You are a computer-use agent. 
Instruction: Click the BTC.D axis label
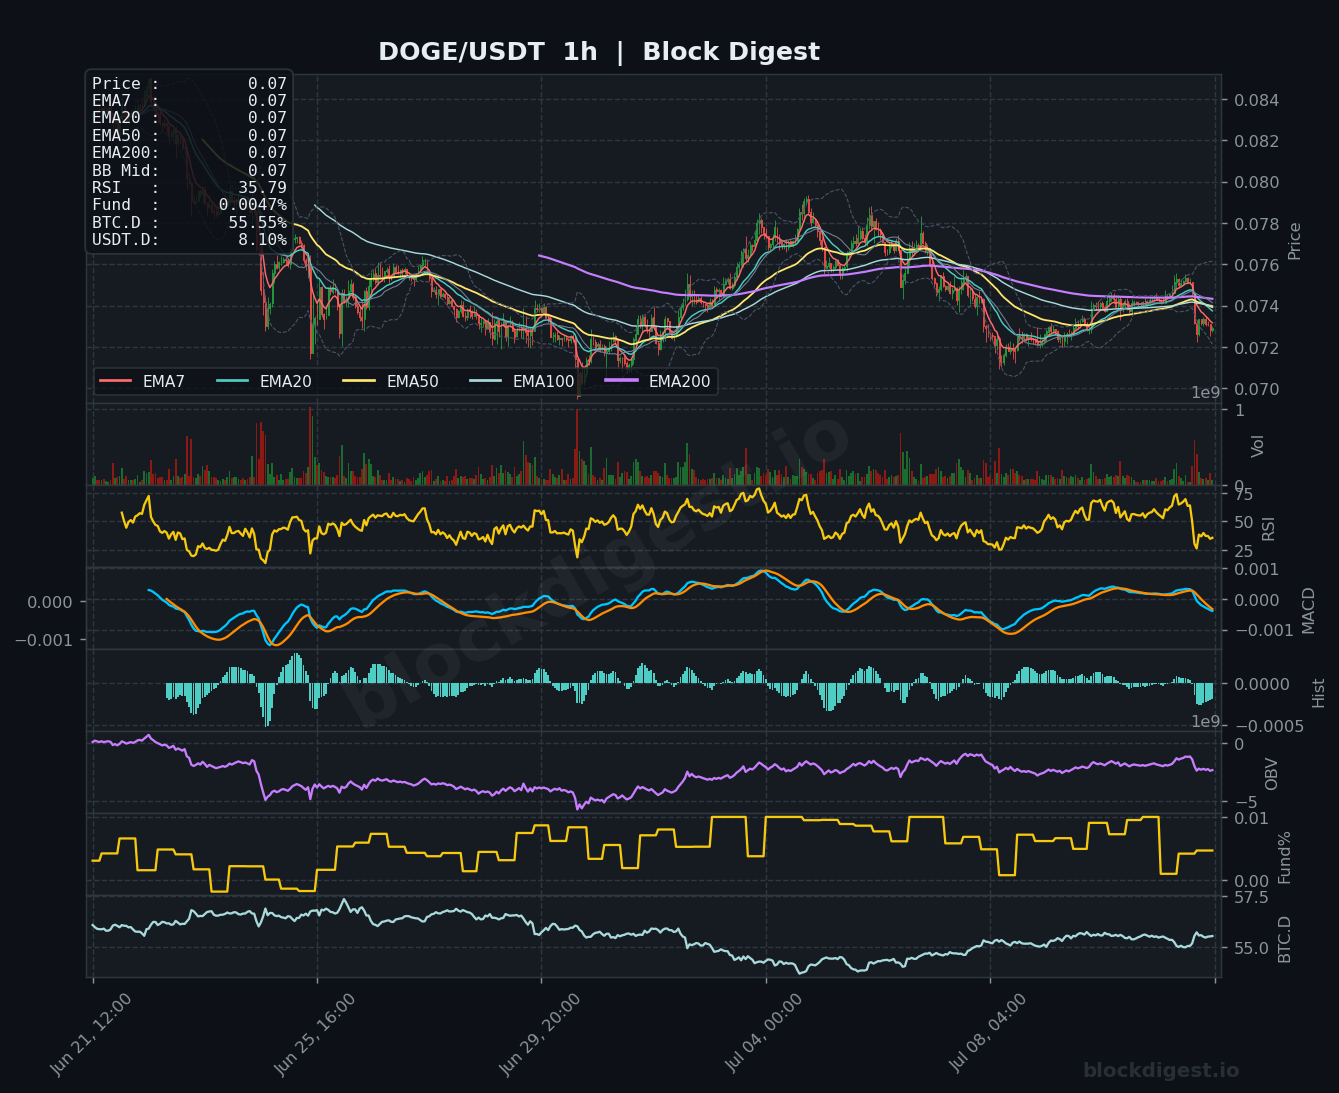click(1285, 939)
